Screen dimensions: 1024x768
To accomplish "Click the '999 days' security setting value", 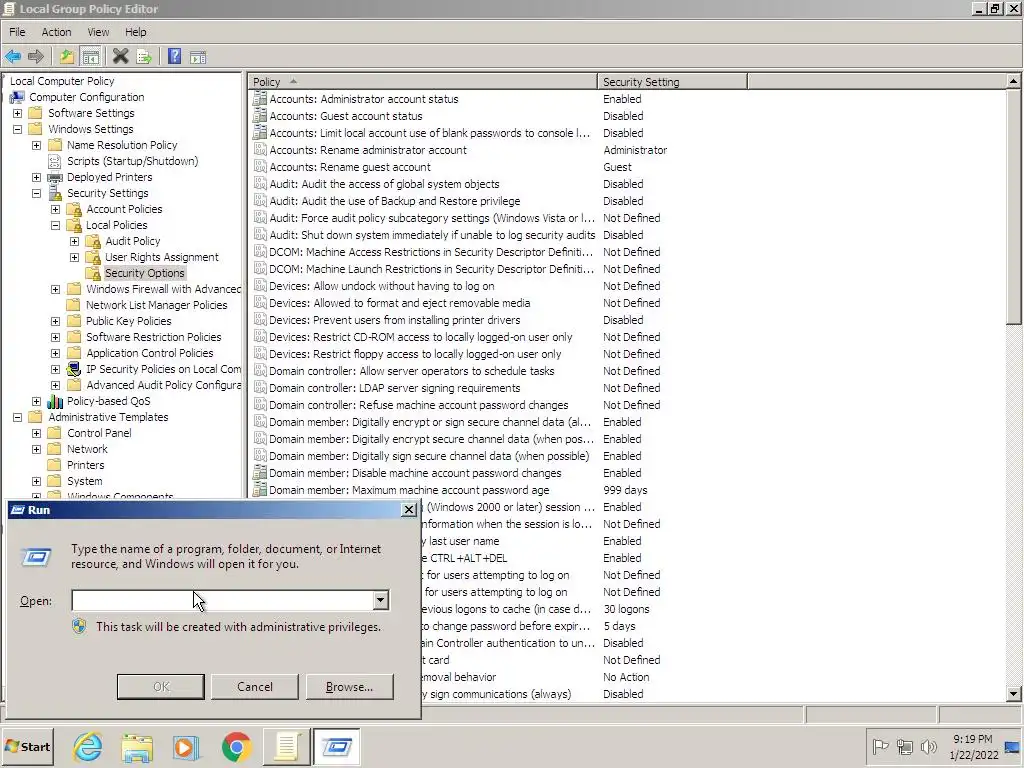I will click(625, 490).
